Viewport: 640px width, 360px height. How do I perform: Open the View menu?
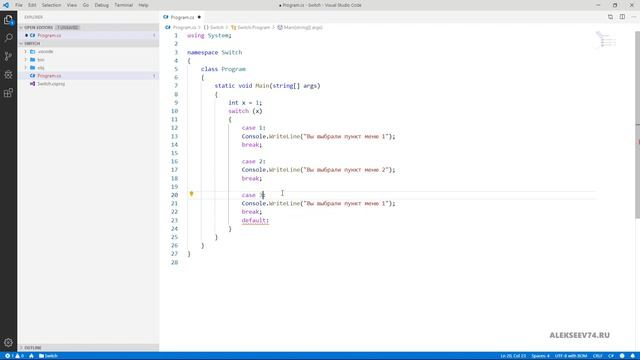[x=72, y=5]
